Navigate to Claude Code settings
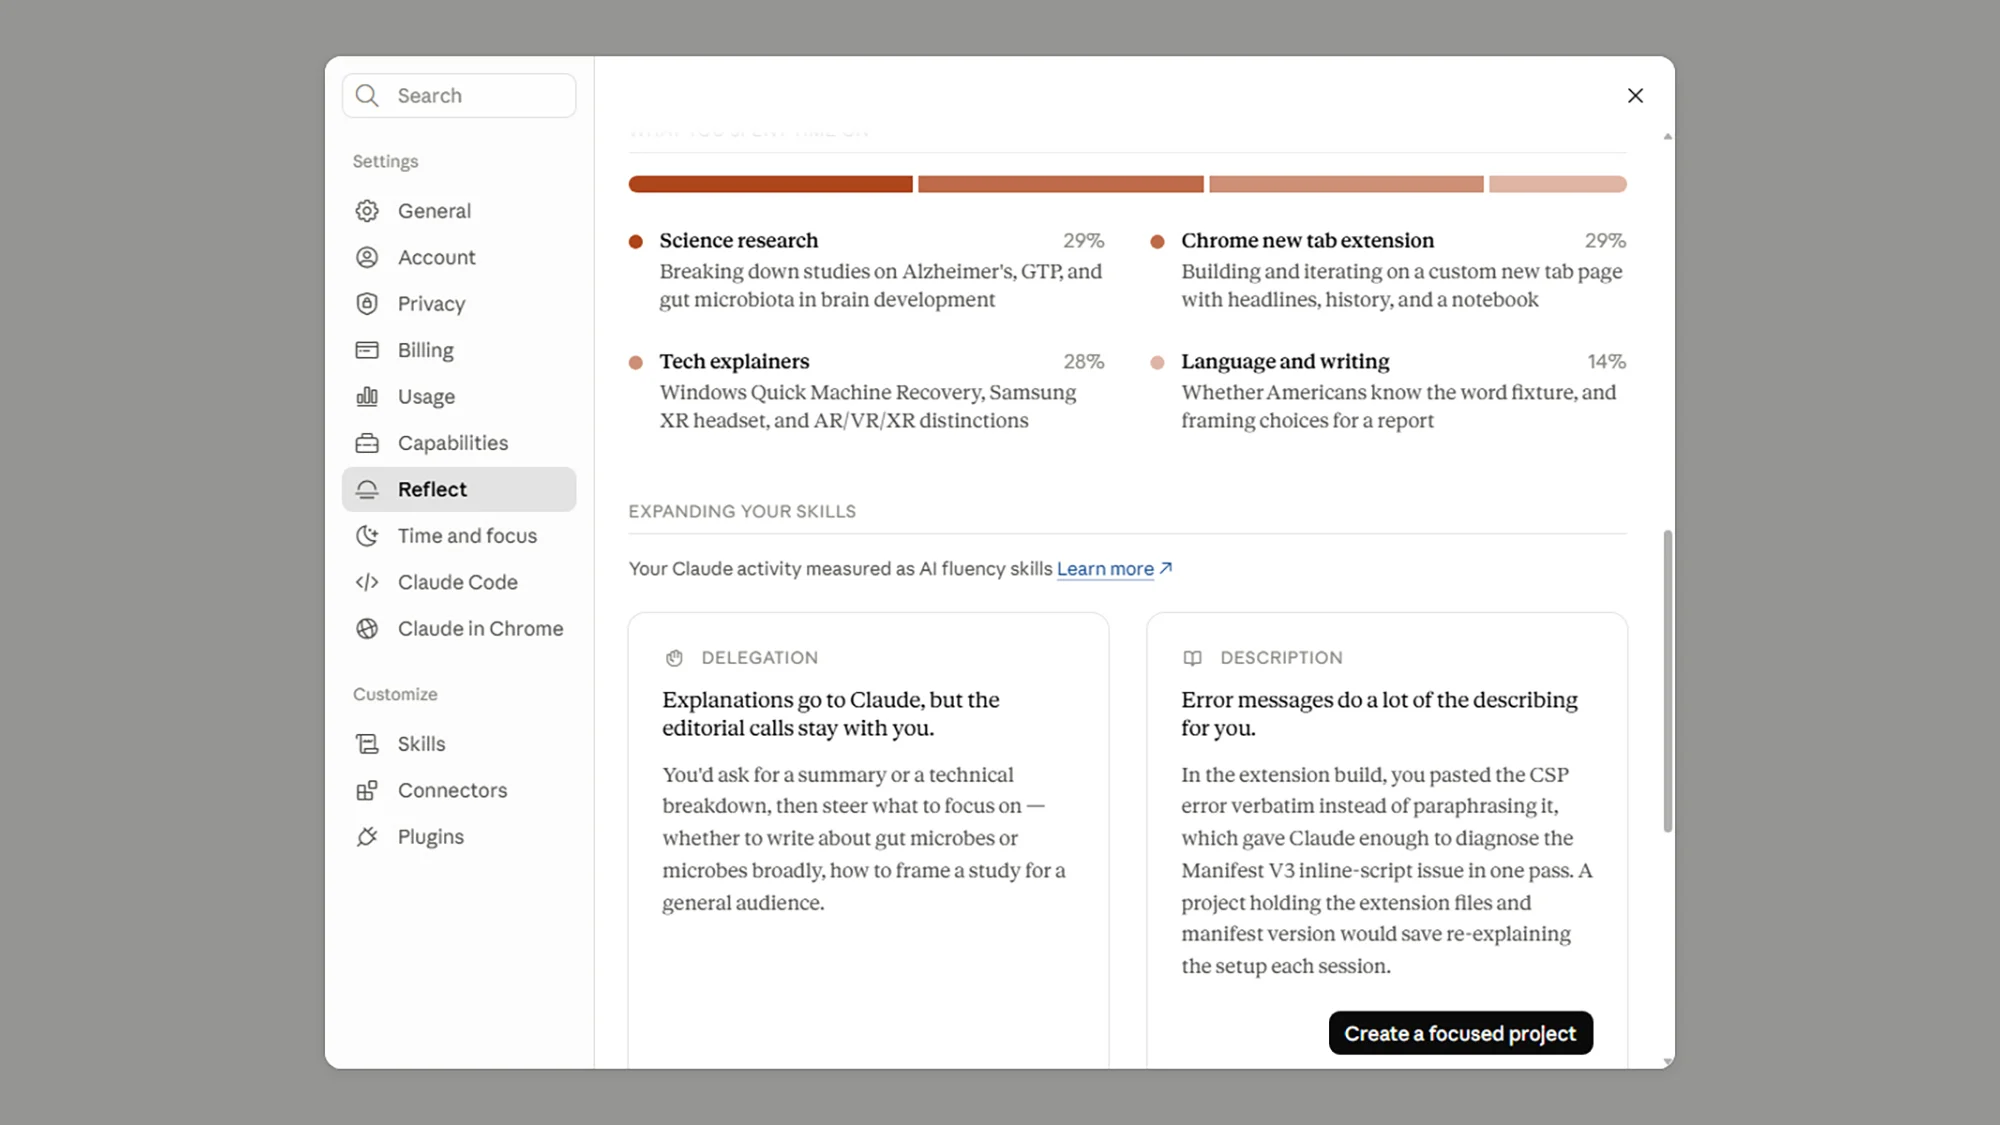The image size is (2000, 1125). pyautogui.click(x=459, y=582)
